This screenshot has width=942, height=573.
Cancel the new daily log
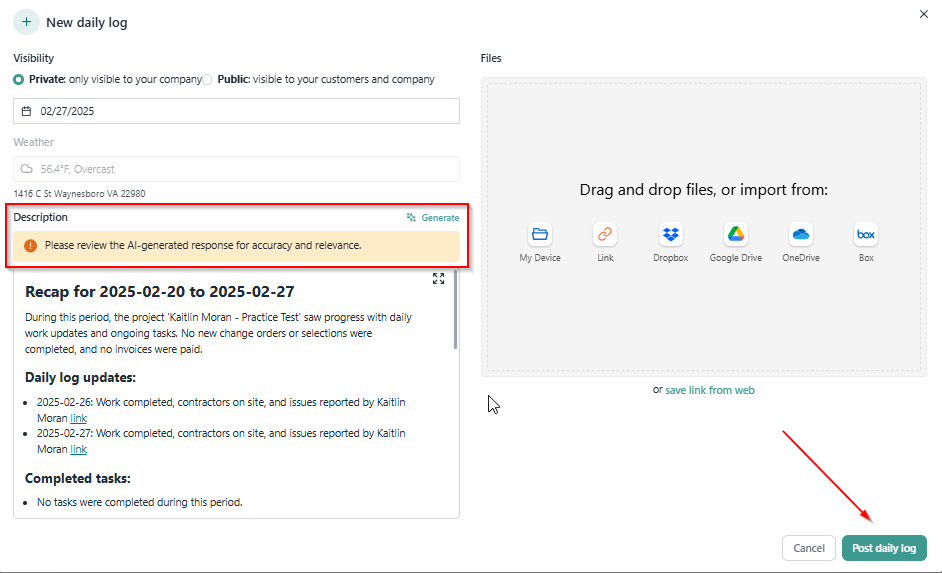tap(809, 548)
